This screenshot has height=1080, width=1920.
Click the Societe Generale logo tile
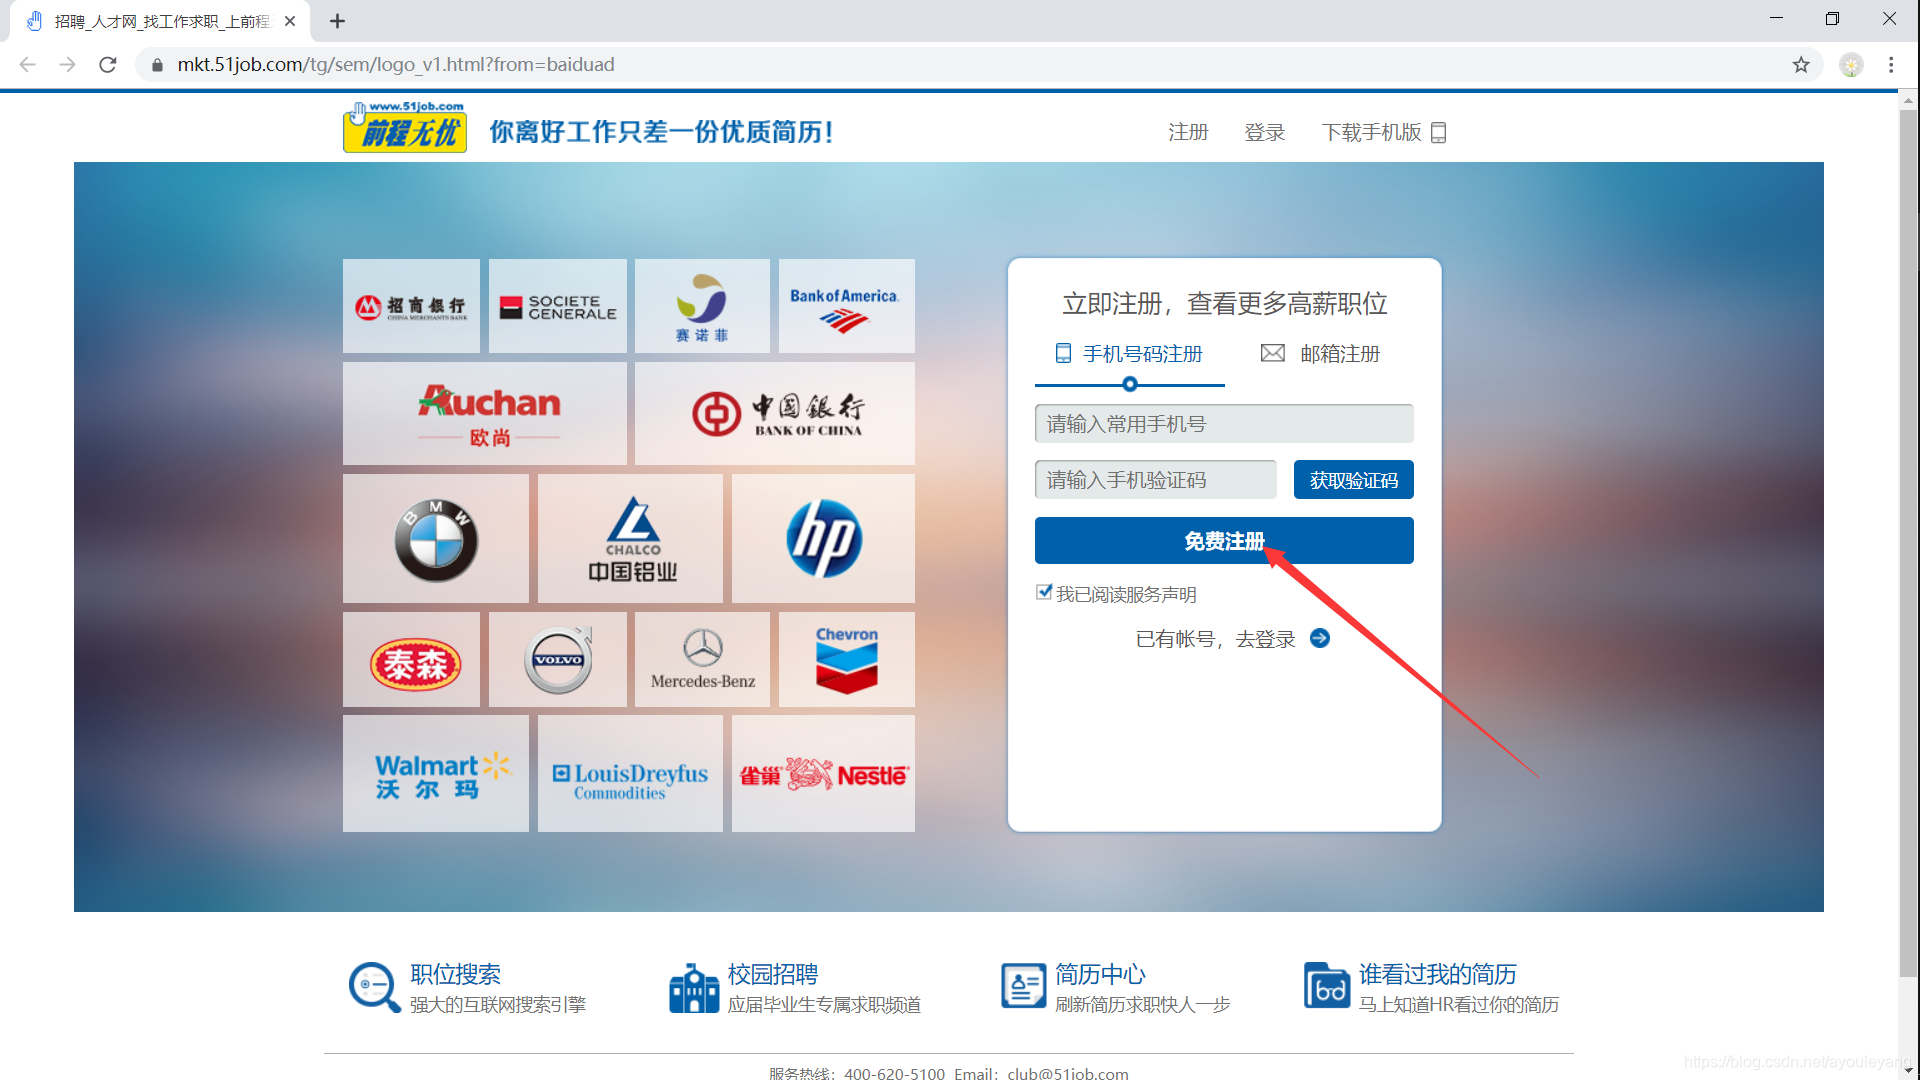[558, 306]
